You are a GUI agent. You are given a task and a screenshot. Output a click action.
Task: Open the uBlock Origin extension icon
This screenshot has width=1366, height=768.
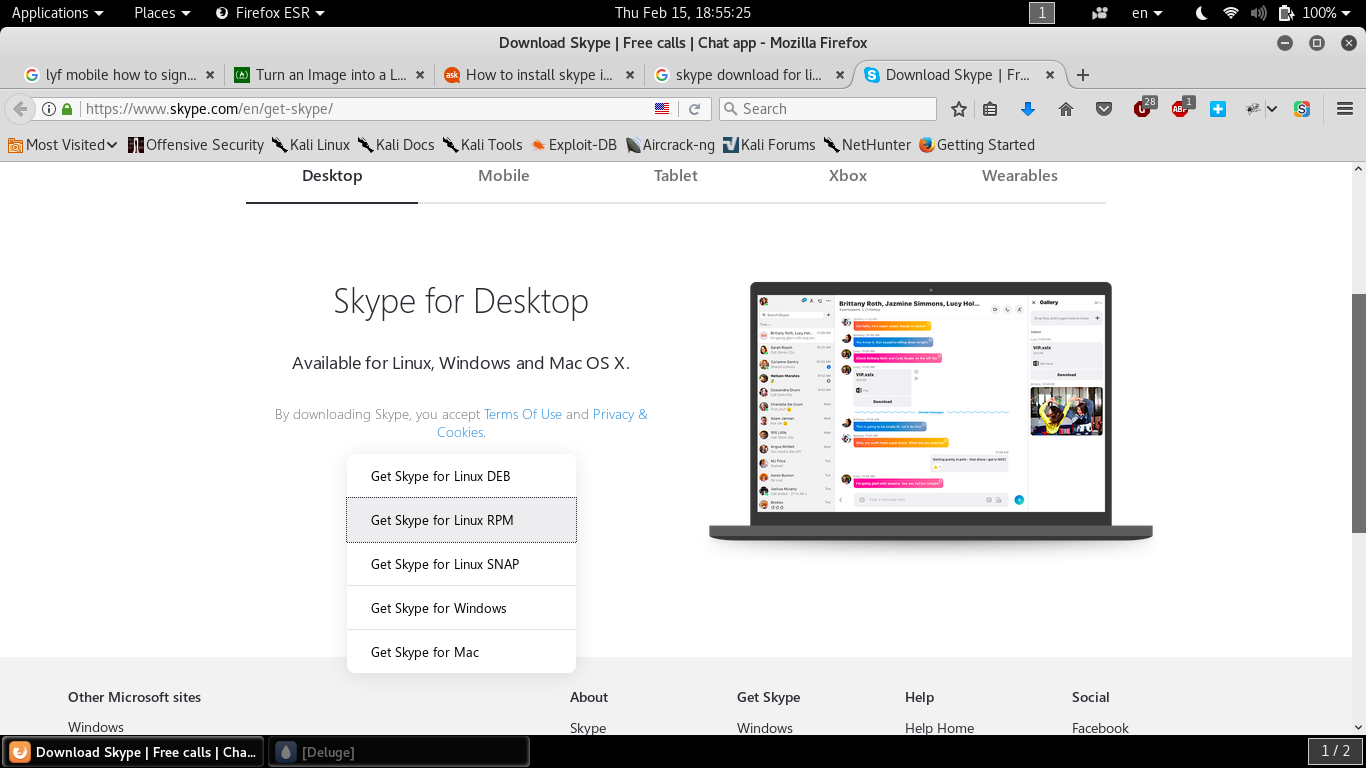tap(1144, 108)
